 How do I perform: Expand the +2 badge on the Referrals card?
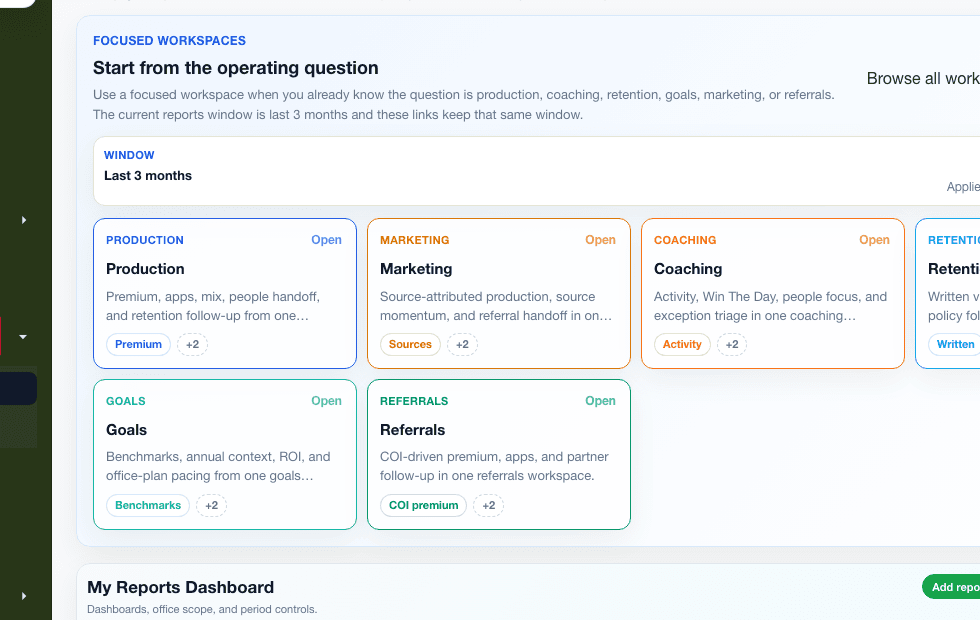point(488,506)
